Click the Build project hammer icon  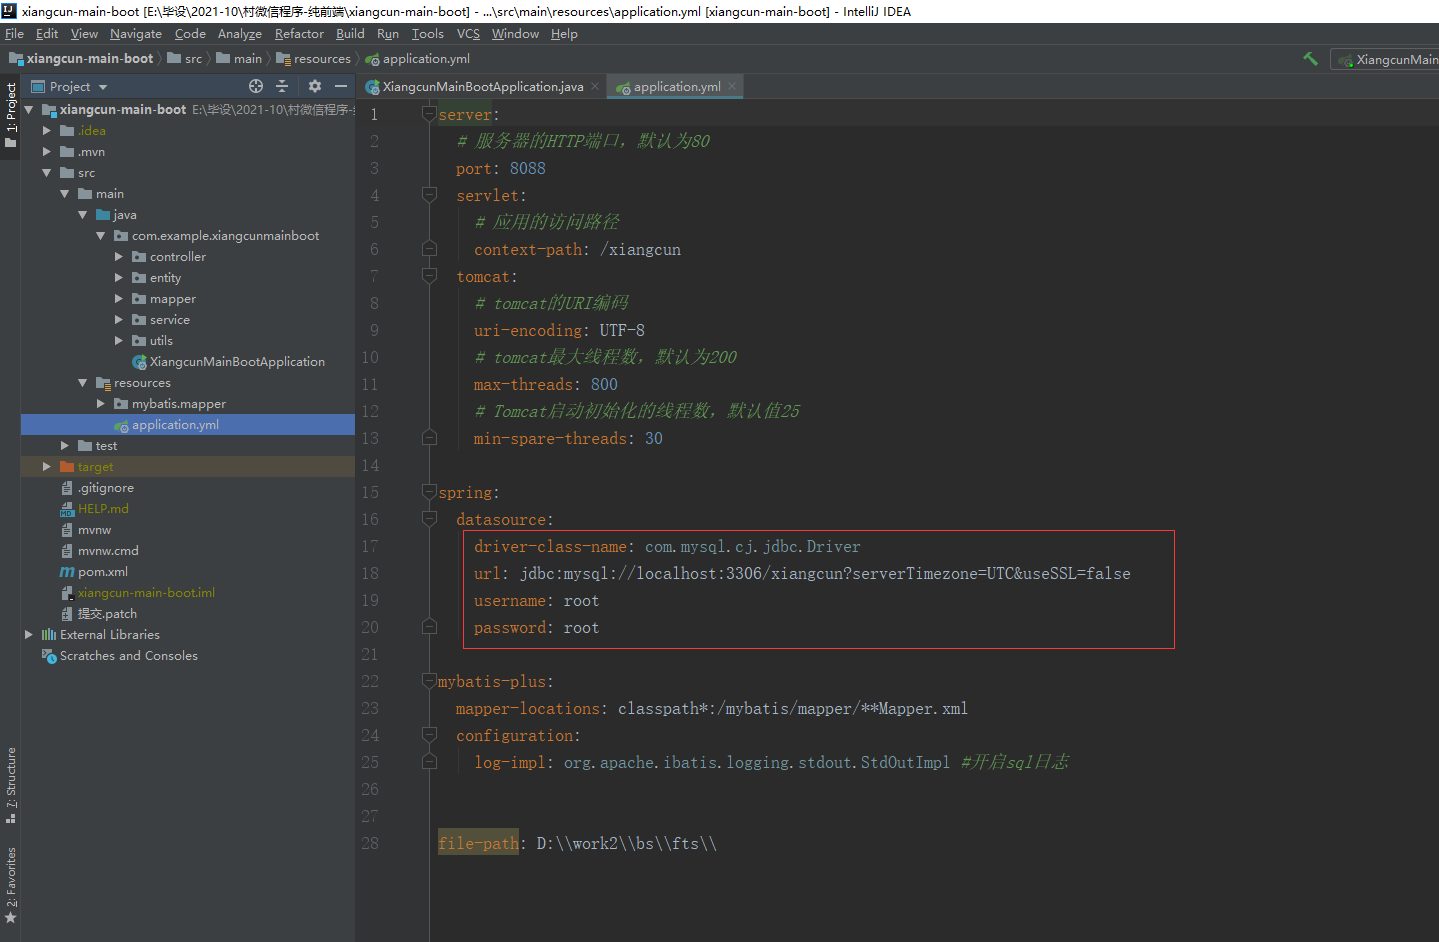pyautogui.click(x=1310, y=59)
